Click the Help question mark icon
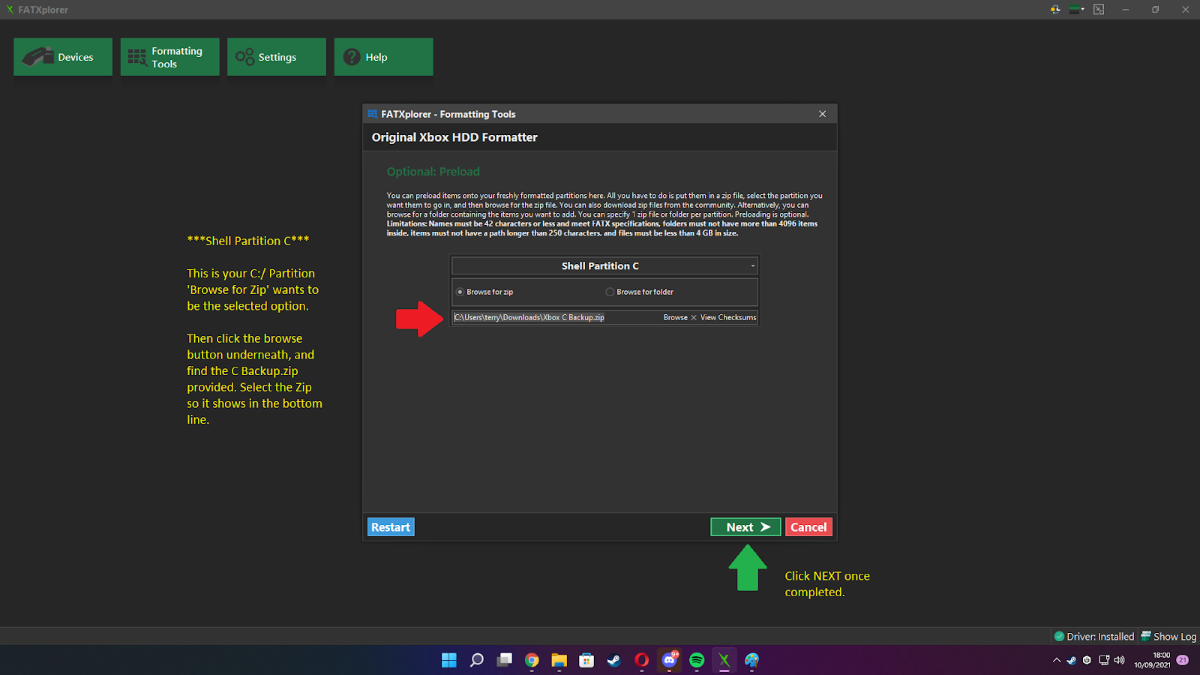This screenshot has width=1200, height=675. 351,57
